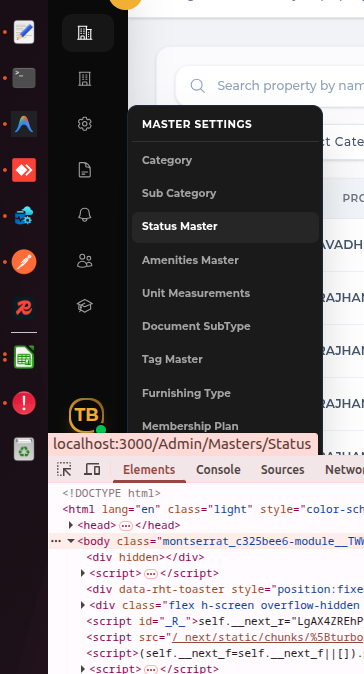Click the ellipsis actions beside body row
The width and height of the screenshot is (364, 674).
[56, 541]
